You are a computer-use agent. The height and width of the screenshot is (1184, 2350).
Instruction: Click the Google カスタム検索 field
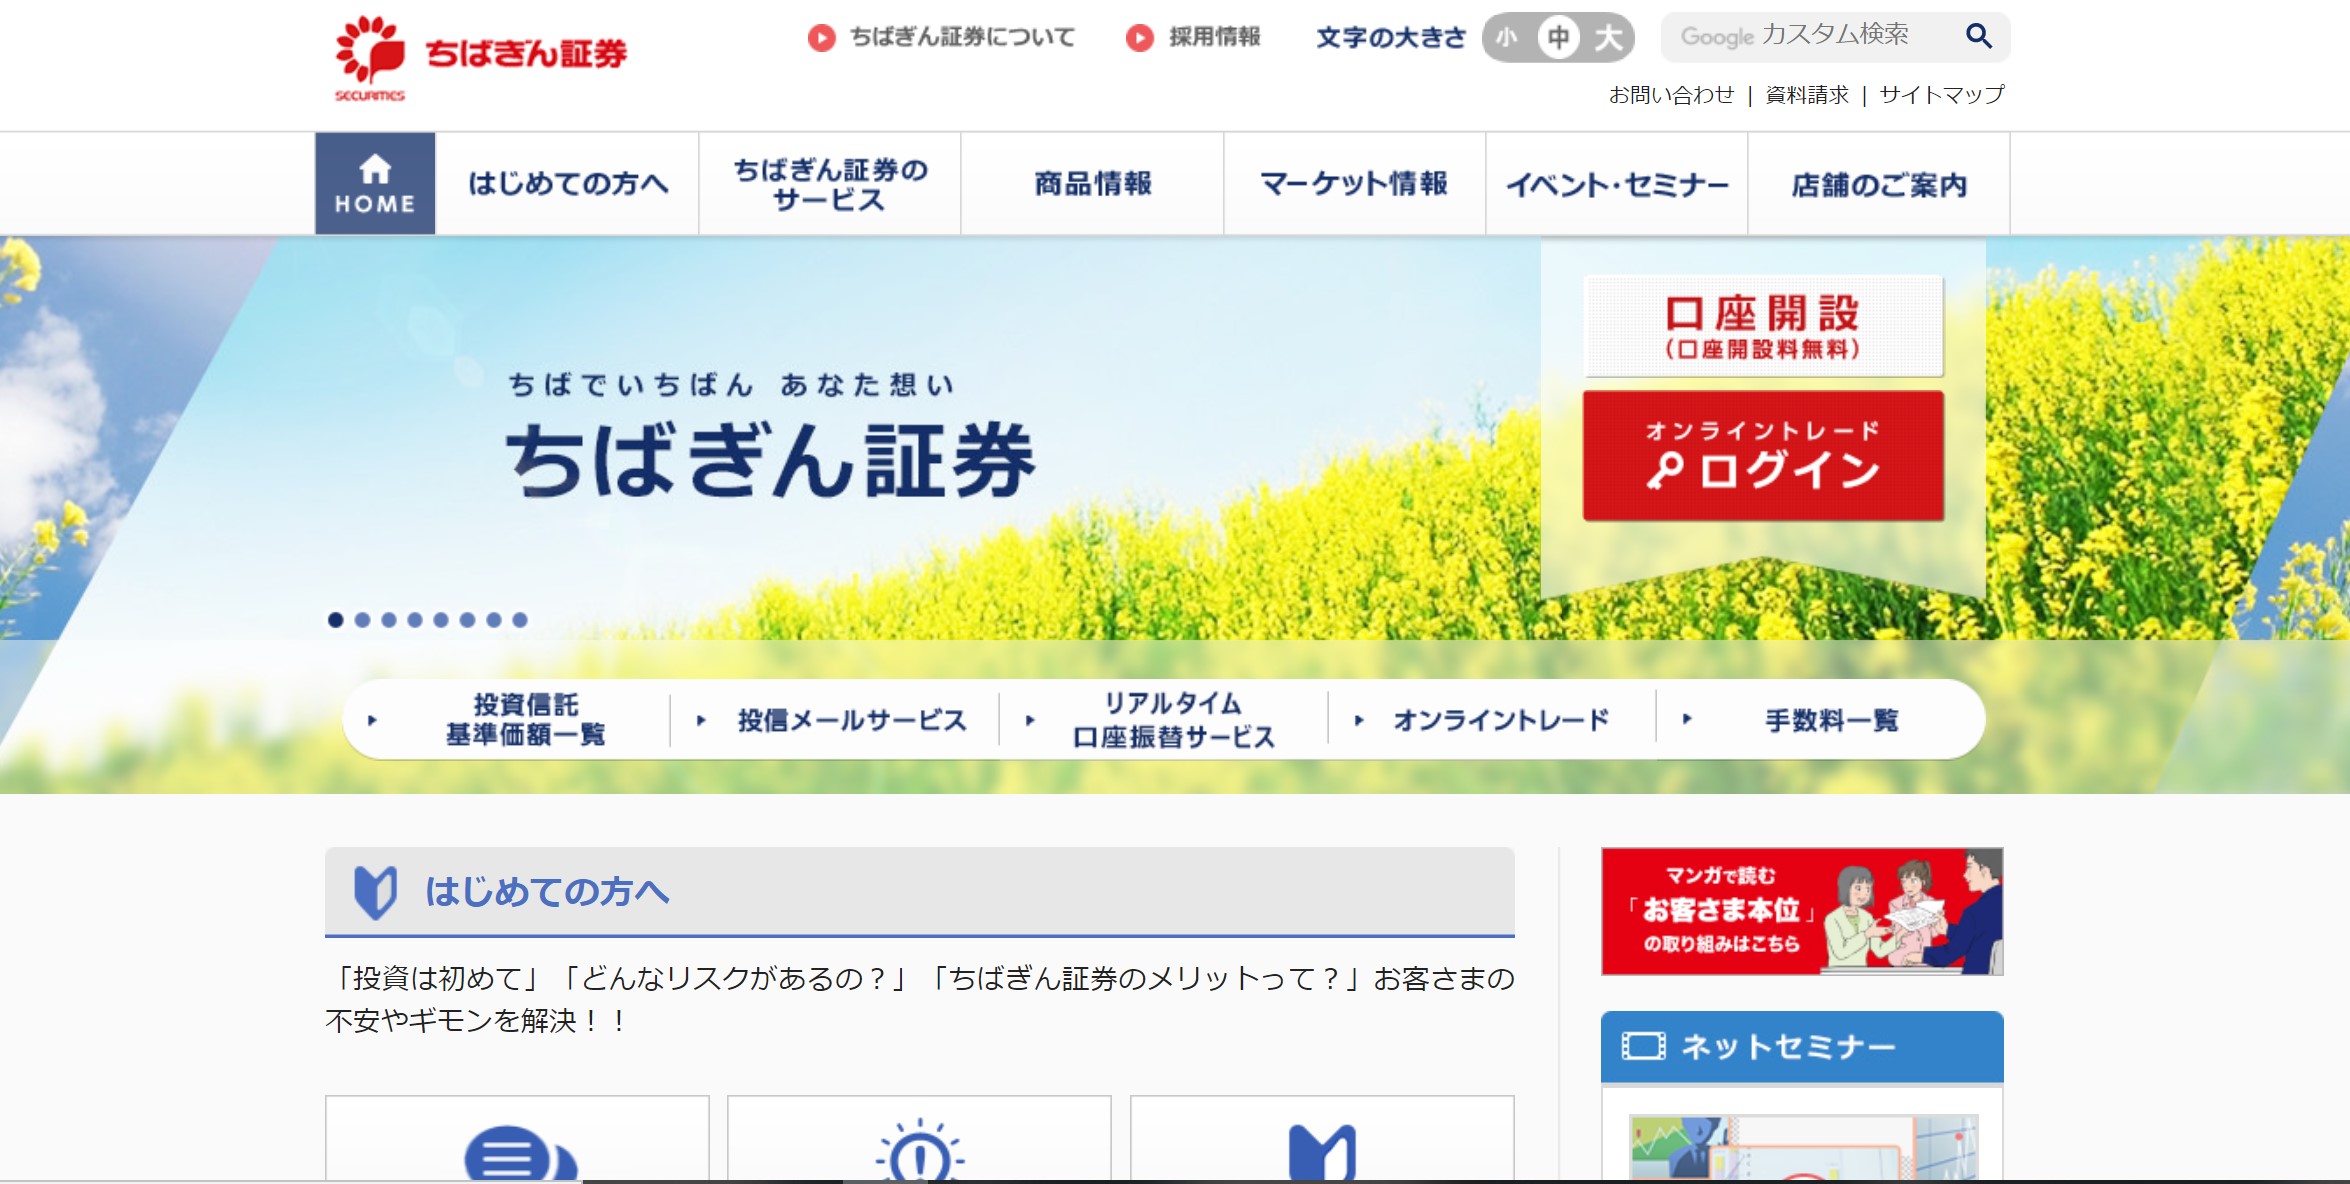1810,37
